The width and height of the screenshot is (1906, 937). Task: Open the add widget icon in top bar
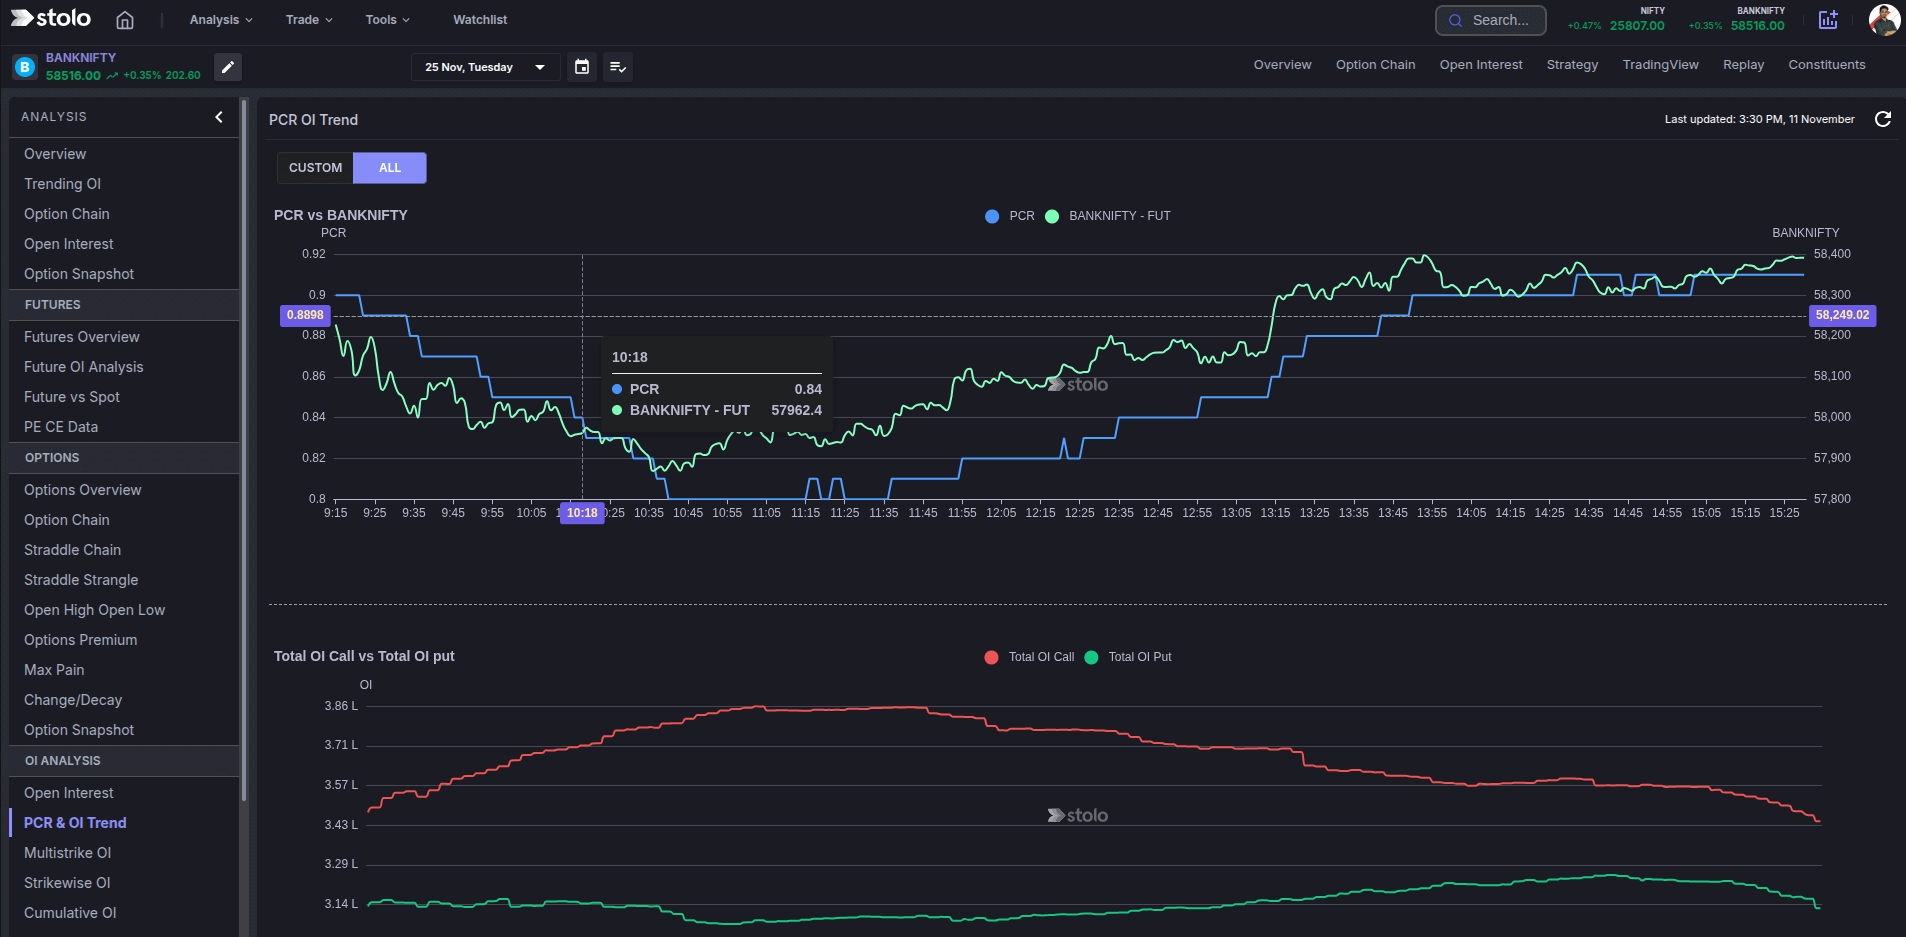[x=1828, y=19]
